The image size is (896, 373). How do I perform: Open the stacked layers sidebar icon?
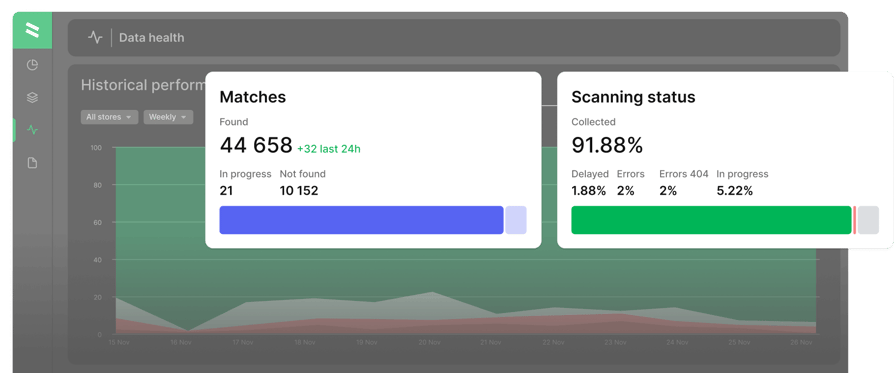click(x=33, y=98)
